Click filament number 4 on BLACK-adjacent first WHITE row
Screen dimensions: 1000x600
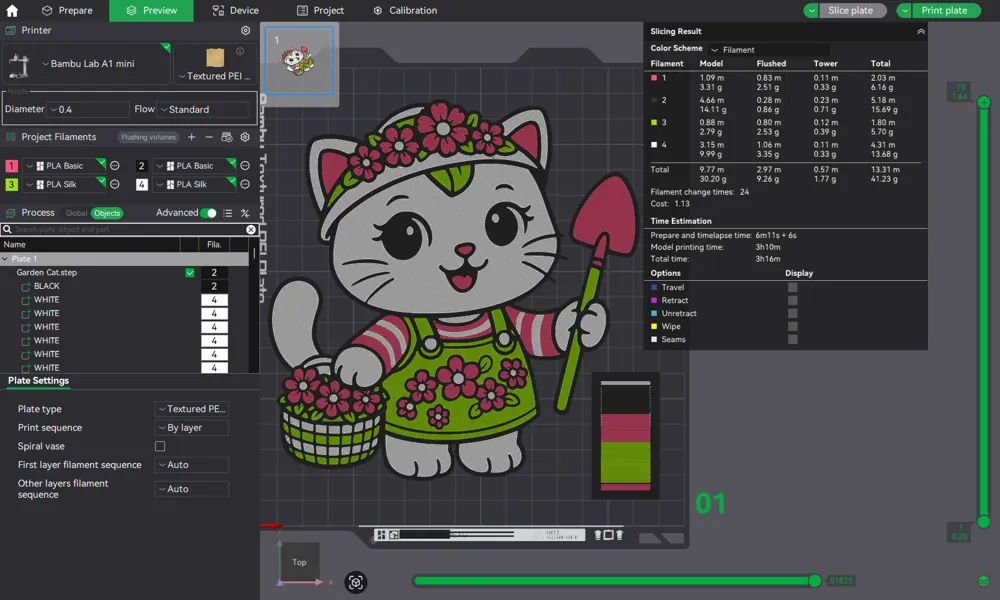[x=214, y=300]
